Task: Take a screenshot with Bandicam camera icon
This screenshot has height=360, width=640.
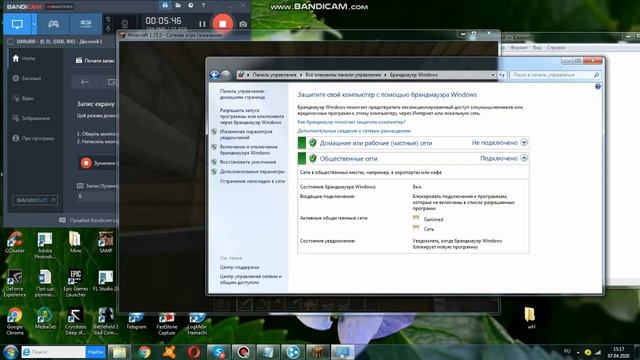Action: click(243, 24)
